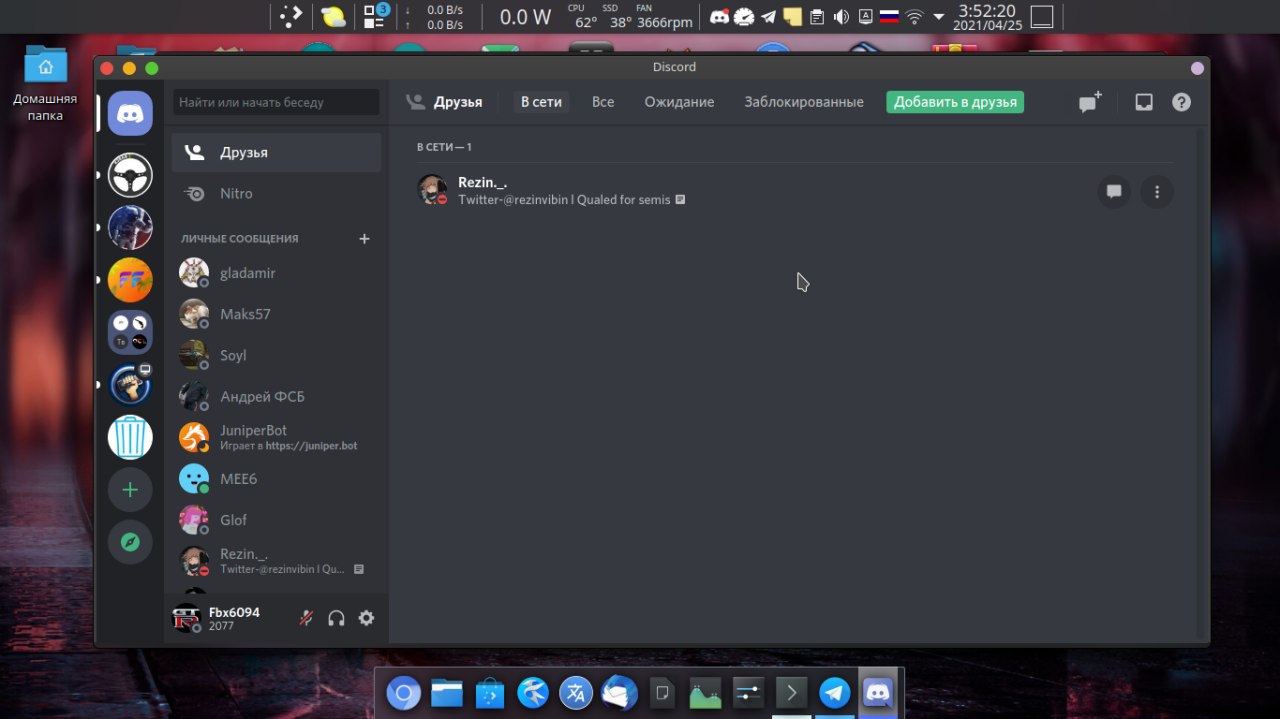Click the Добавить в друзья button
This screenshot has height=719, width=1280.
coord(955,102)
